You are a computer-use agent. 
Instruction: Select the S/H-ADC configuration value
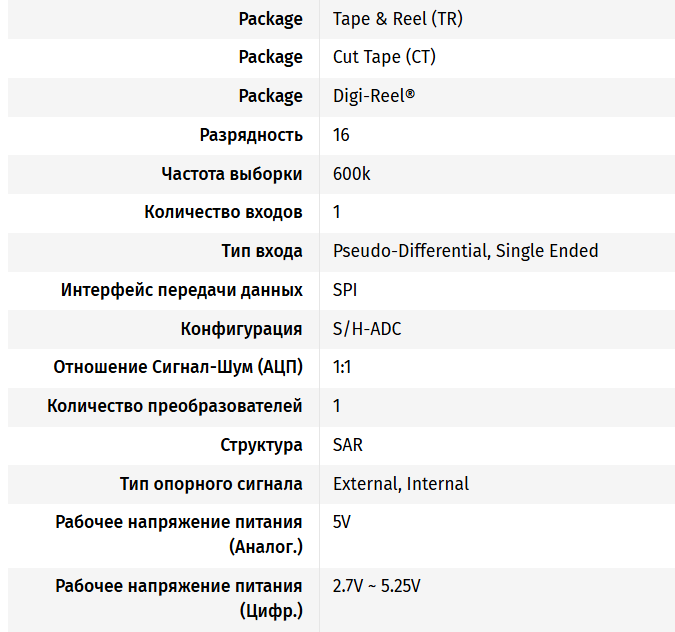point(367,329)
